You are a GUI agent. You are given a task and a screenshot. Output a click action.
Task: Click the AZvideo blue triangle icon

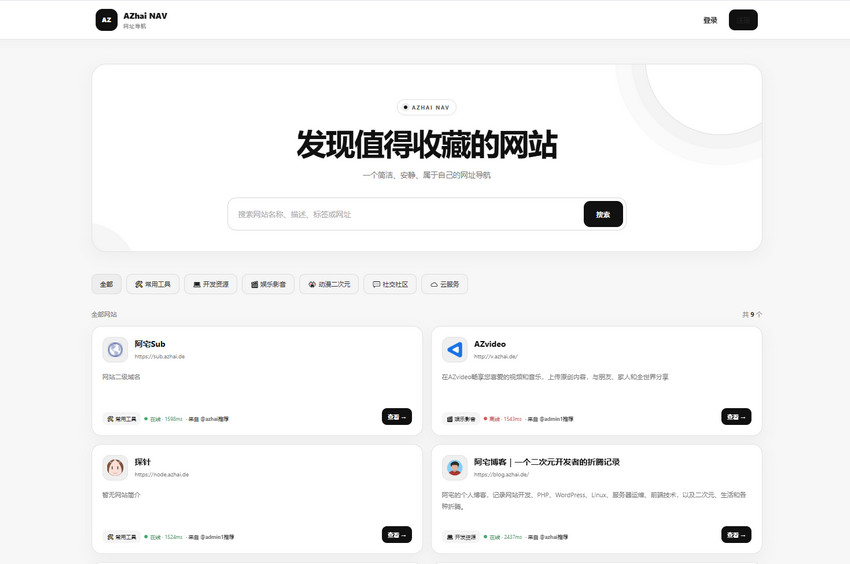454,349
